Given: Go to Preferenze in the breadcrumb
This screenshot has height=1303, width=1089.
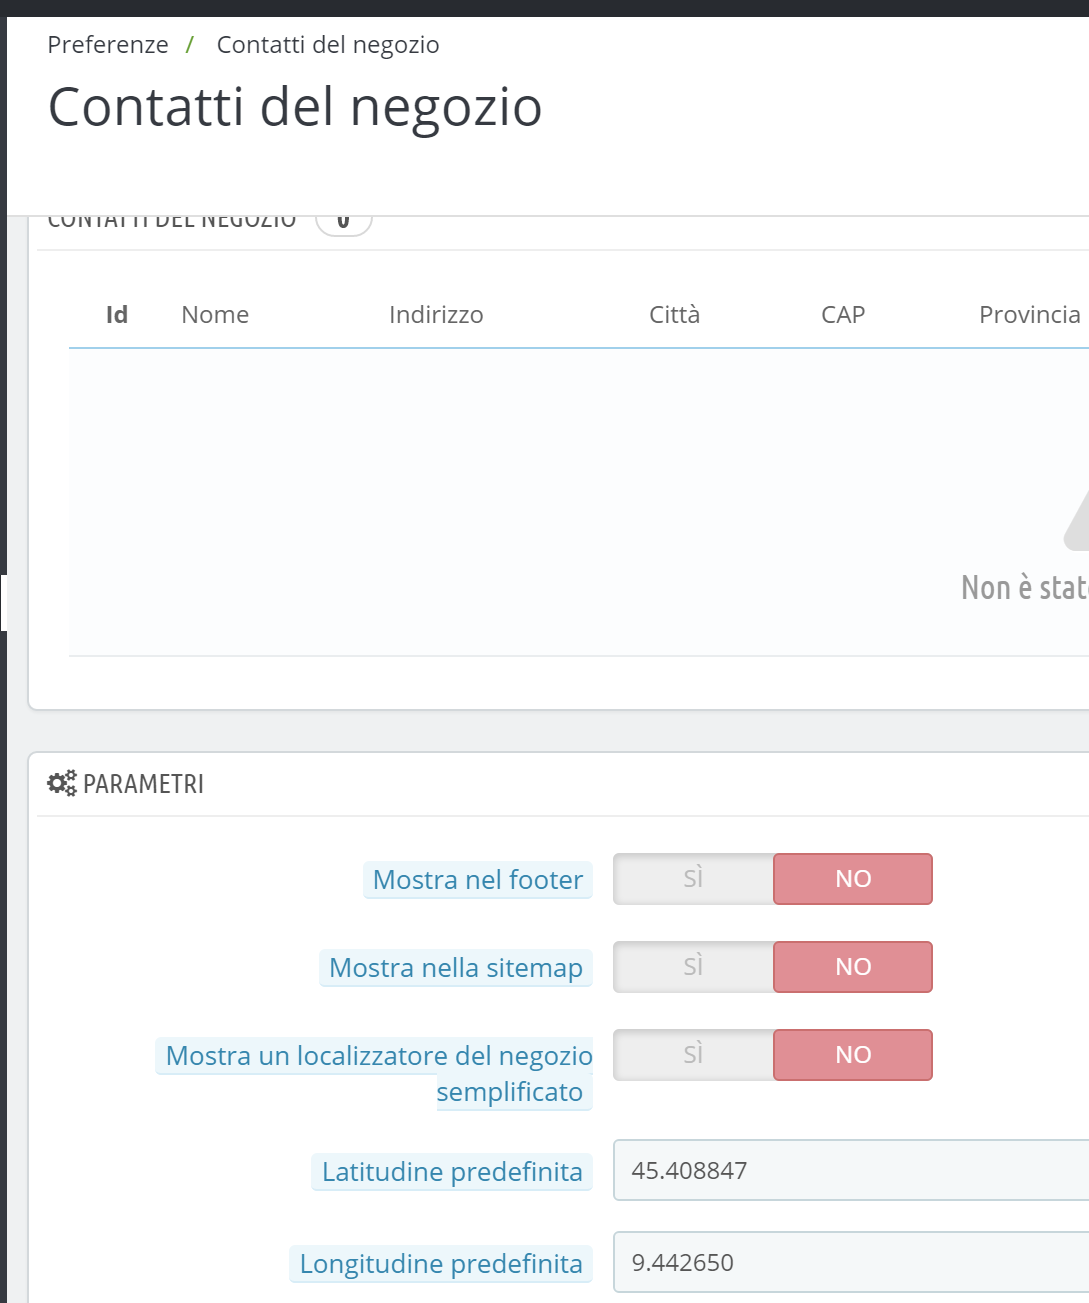Looking at the screenshot, I should (108, 45).
